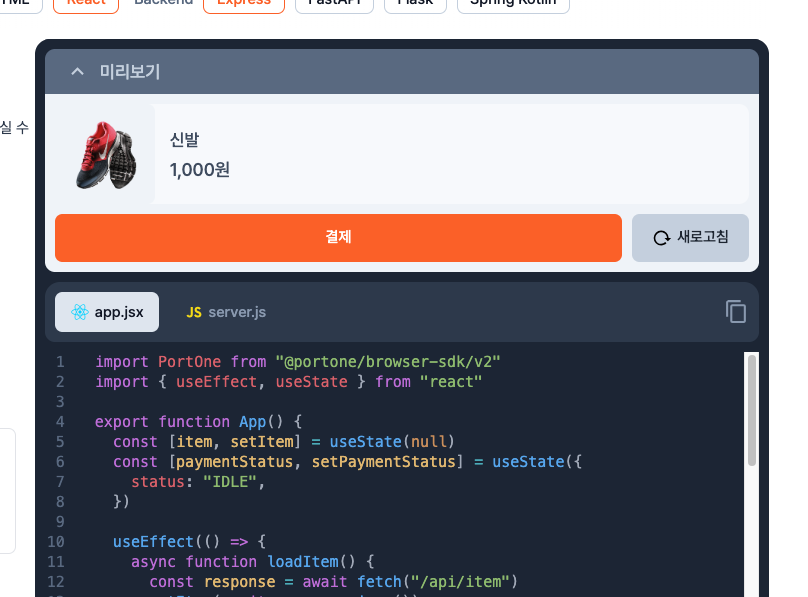This screenshot has width=808, height=597.
Task: Click the code editor vertical scrollbar
Action: 752,411
